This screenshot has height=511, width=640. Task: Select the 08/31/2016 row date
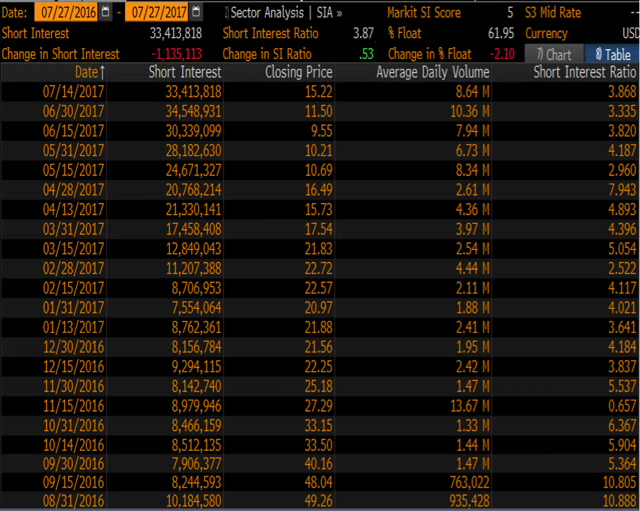coord(73,501)
